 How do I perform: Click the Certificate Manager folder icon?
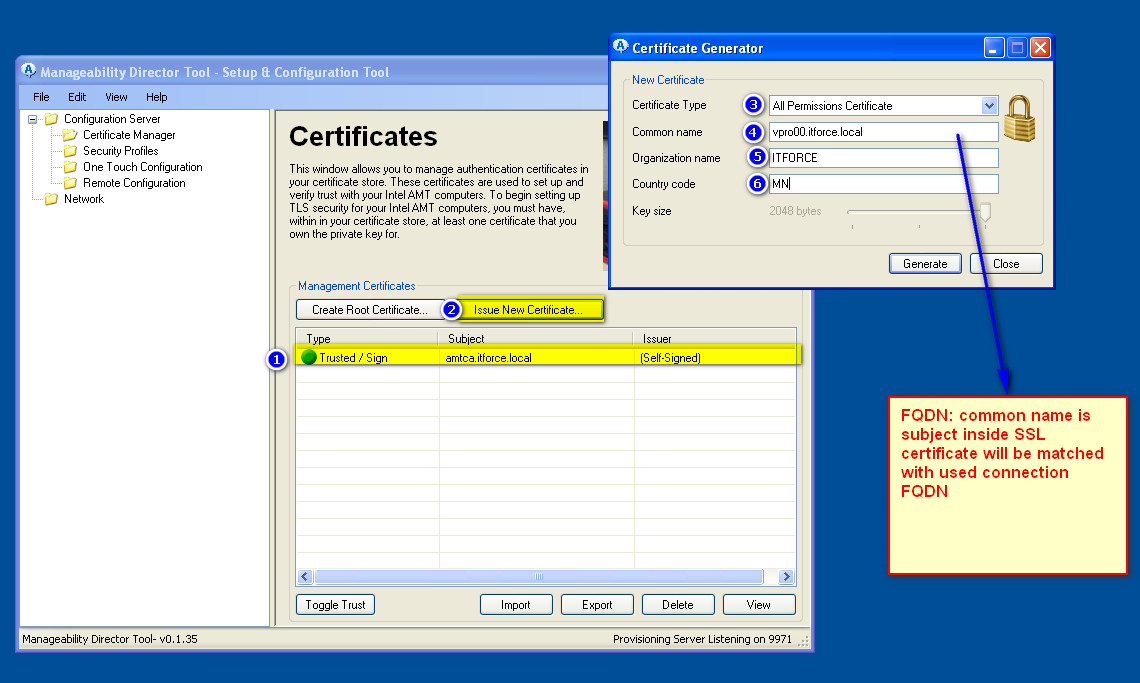70,135
